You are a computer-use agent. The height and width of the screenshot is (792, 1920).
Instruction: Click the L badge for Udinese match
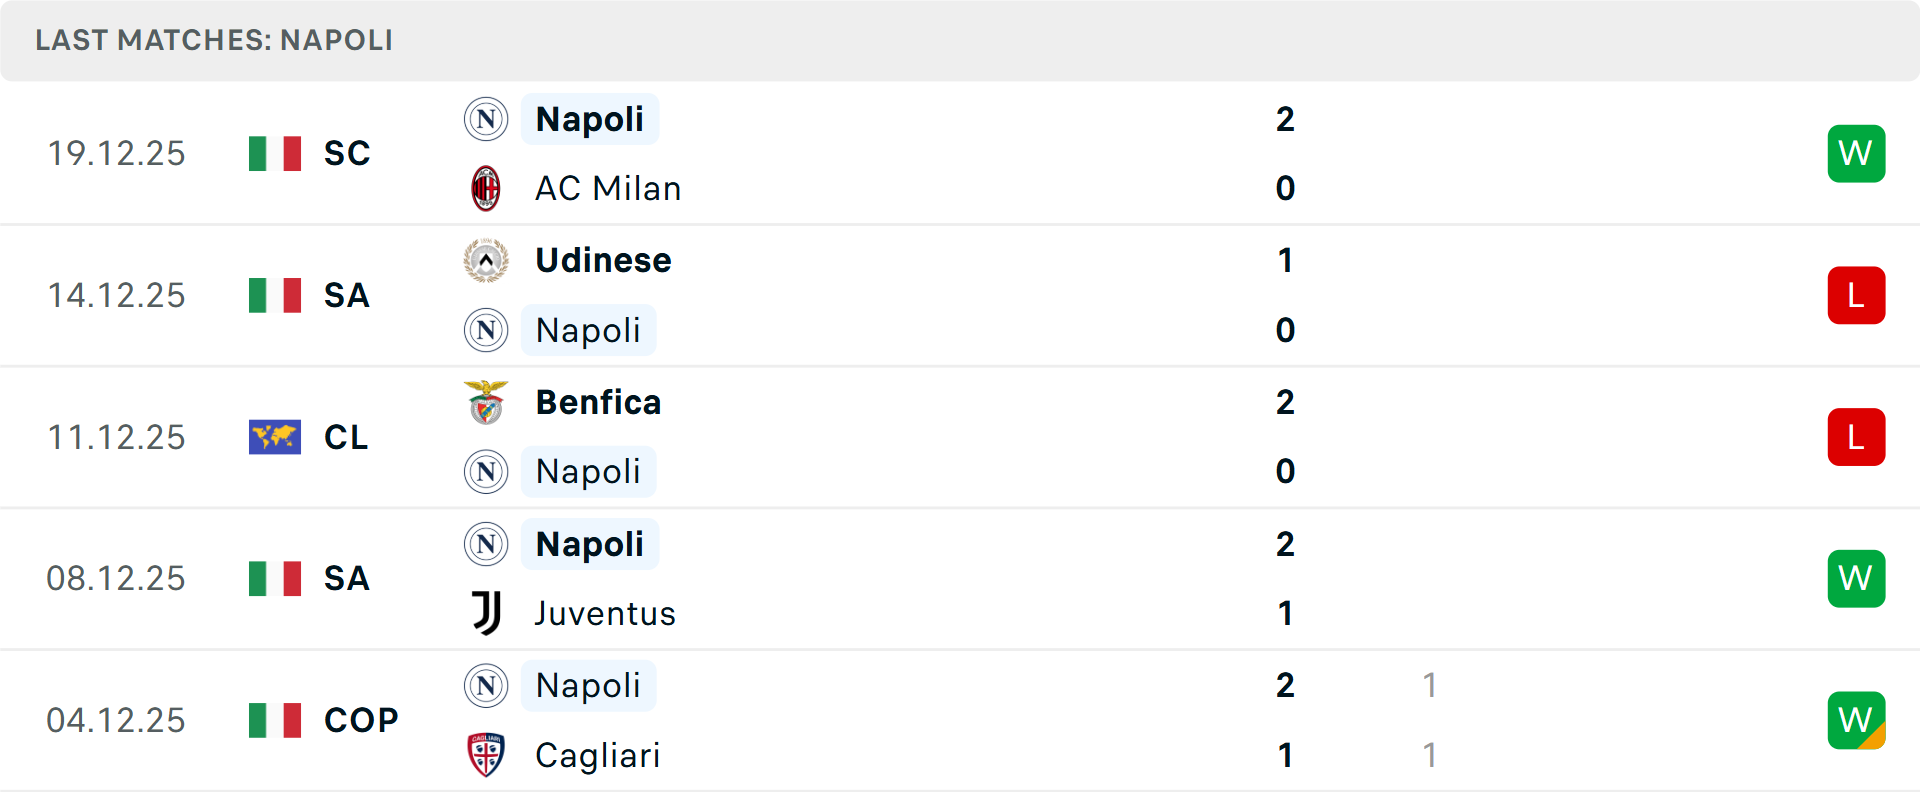(x=1856, y=295)
